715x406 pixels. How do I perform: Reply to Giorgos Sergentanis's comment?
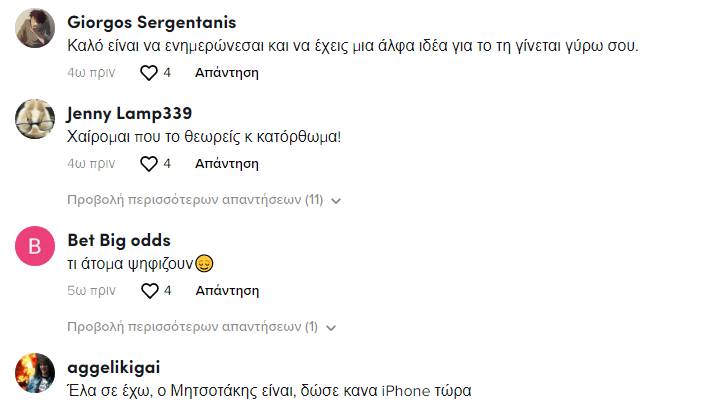click(x=226, y=72)
